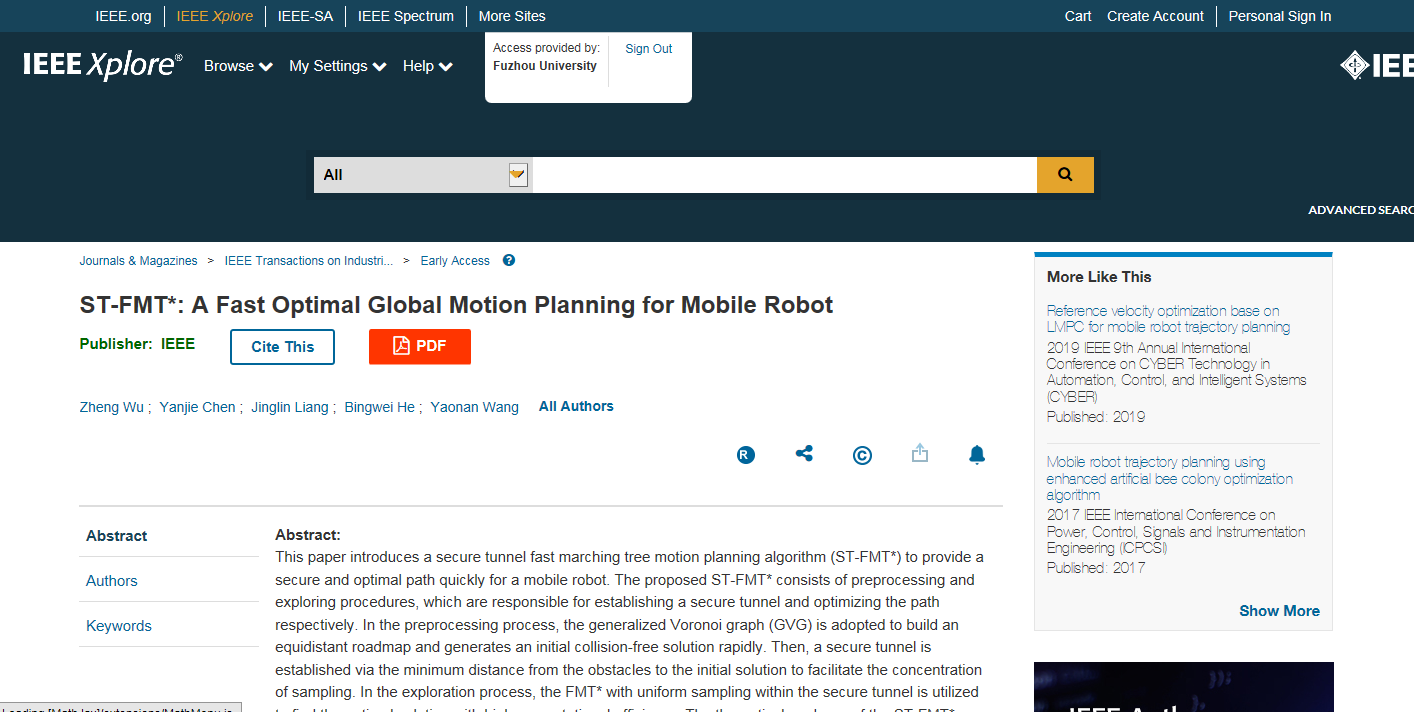The image size is (1414, 712).
Task: Click the Published: 2017 text
Action: 1096,568
